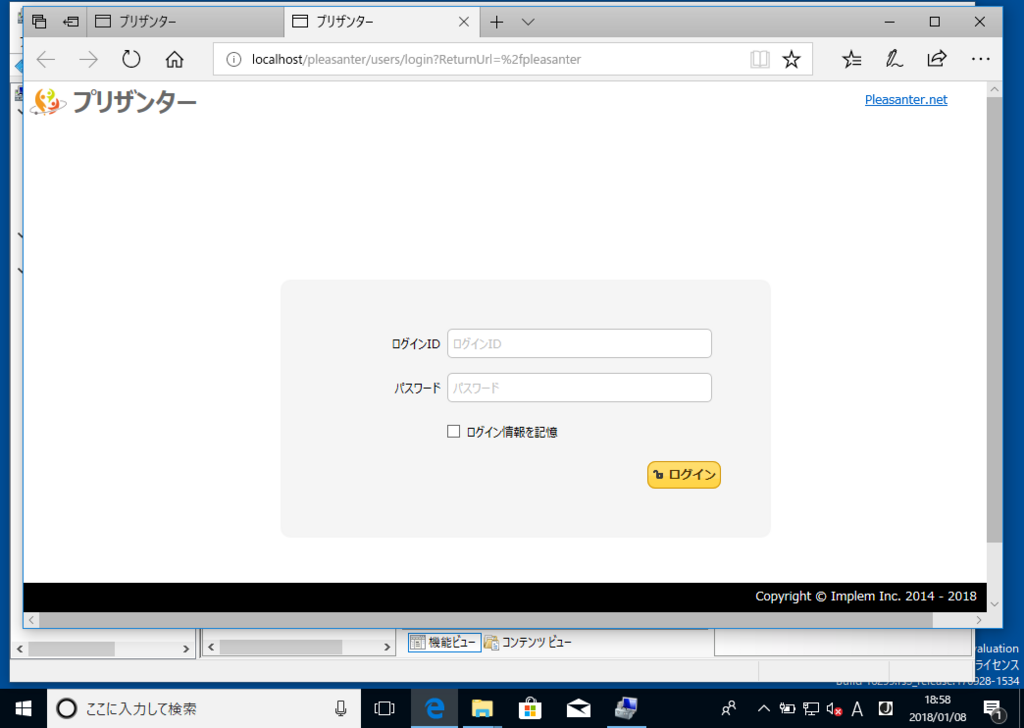Toggle IME input mode A
The height and width of the screenshot is (728, 1024).
[857, 708]
